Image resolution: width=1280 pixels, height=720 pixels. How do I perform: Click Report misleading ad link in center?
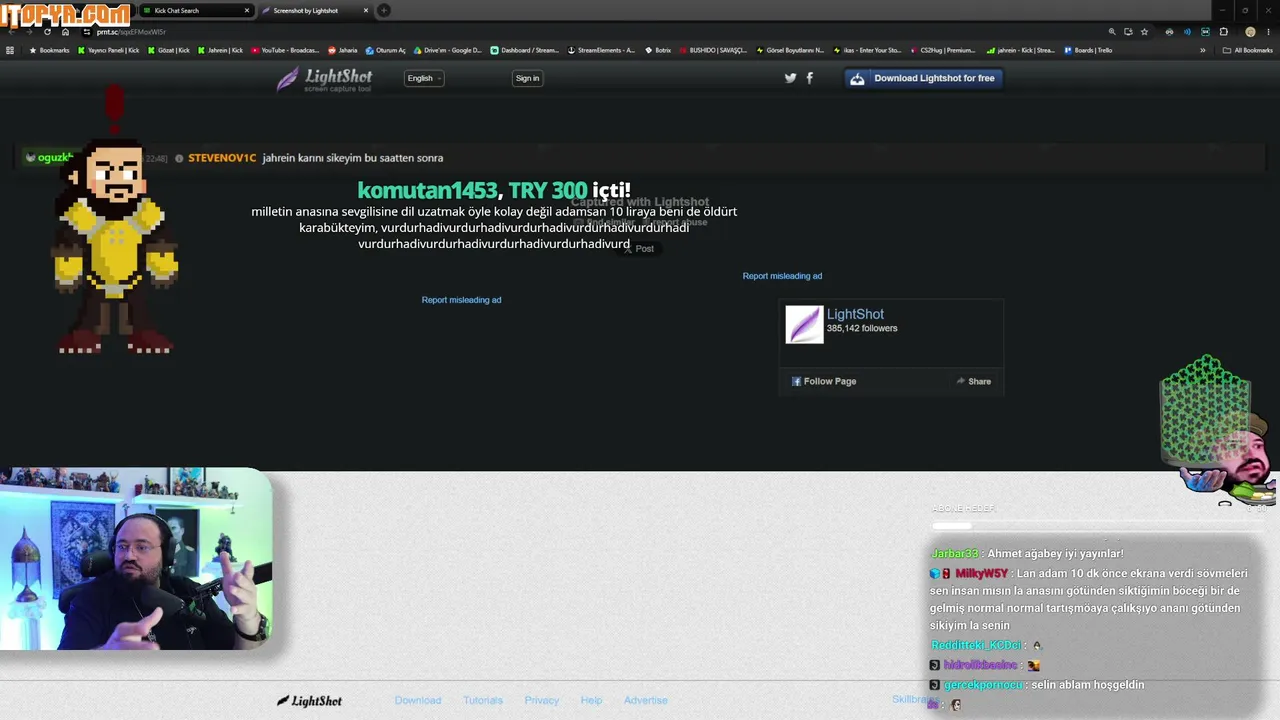(x=461, y=300)
